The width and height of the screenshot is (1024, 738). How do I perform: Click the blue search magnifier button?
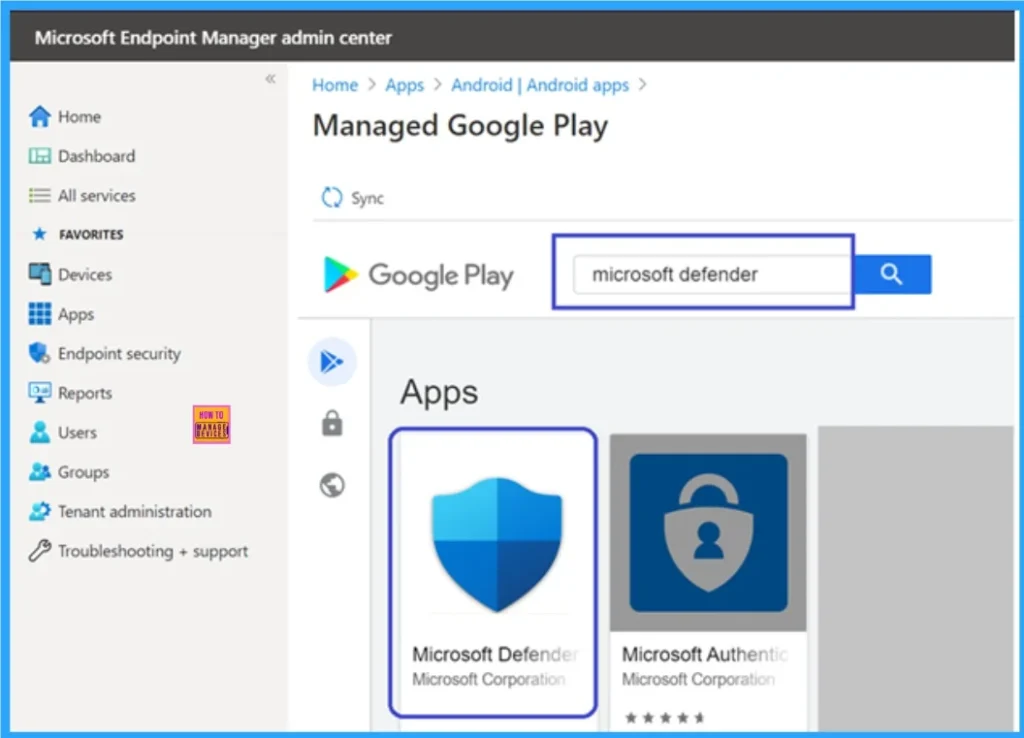click(893, 273)
